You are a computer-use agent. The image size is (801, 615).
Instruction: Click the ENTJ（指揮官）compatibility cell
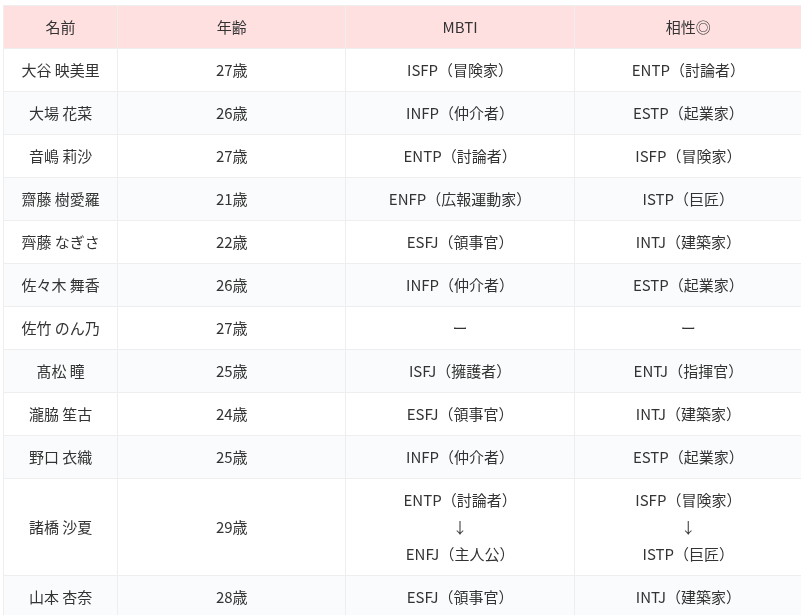pos(687,372)
